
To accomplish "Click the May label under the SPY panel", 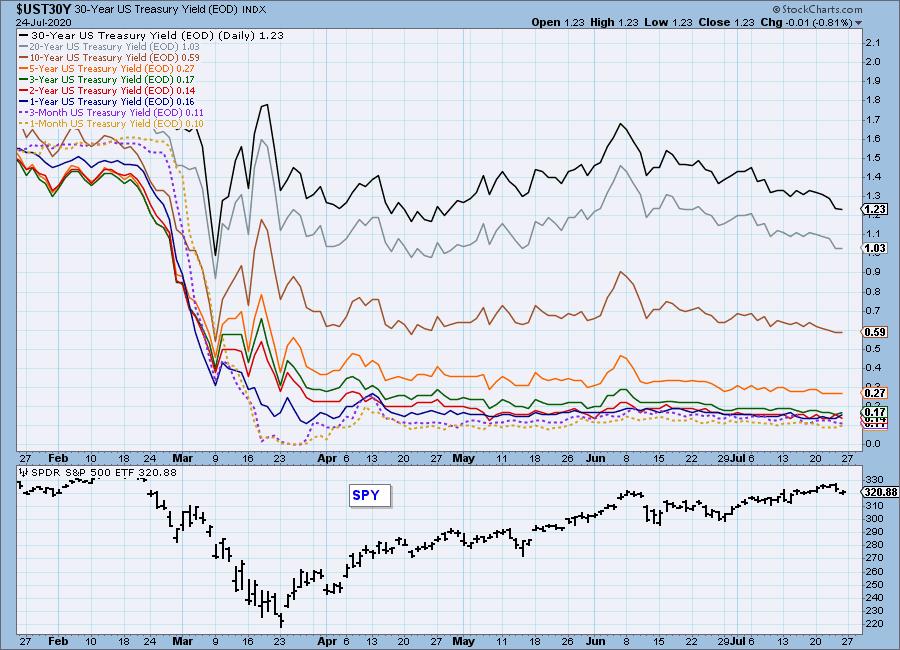I will (x=463, y=641).
